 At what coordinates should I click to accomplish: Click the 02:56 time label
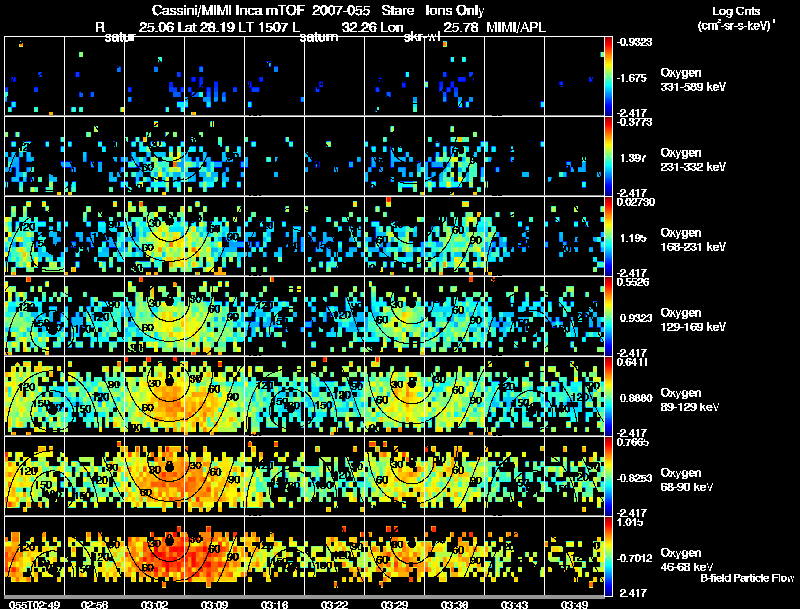(x=94, y=604)
